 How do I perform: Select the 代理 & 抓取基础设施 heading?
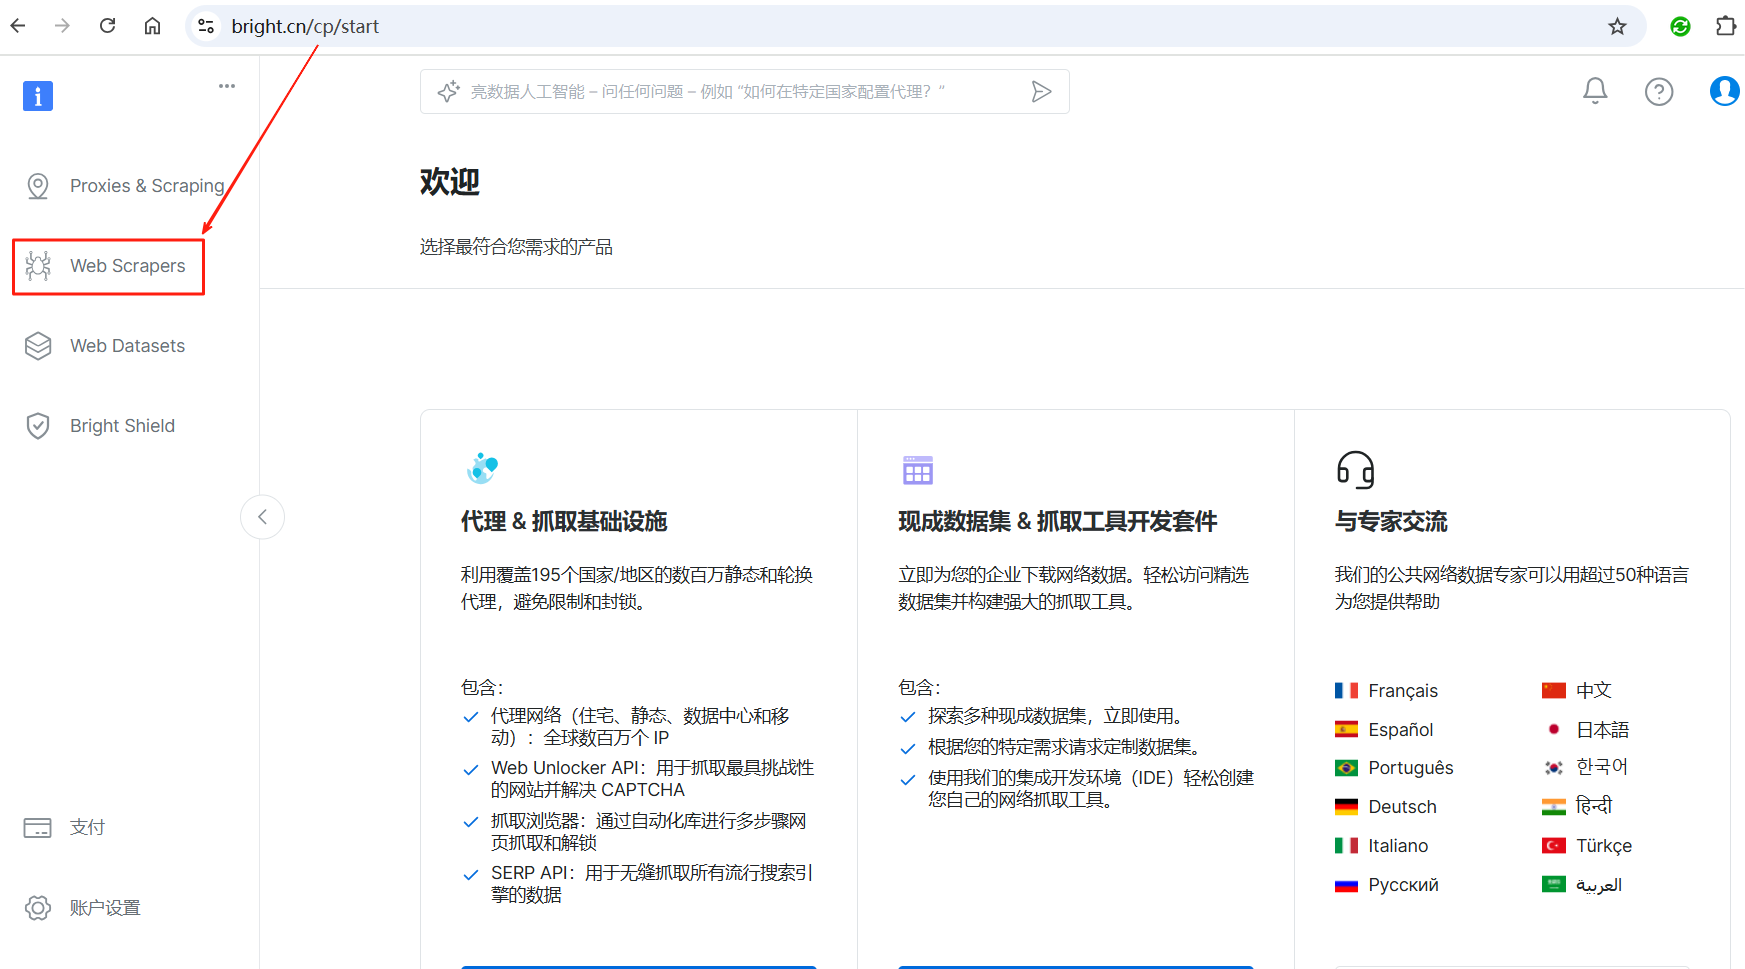[x=564, y=522]
